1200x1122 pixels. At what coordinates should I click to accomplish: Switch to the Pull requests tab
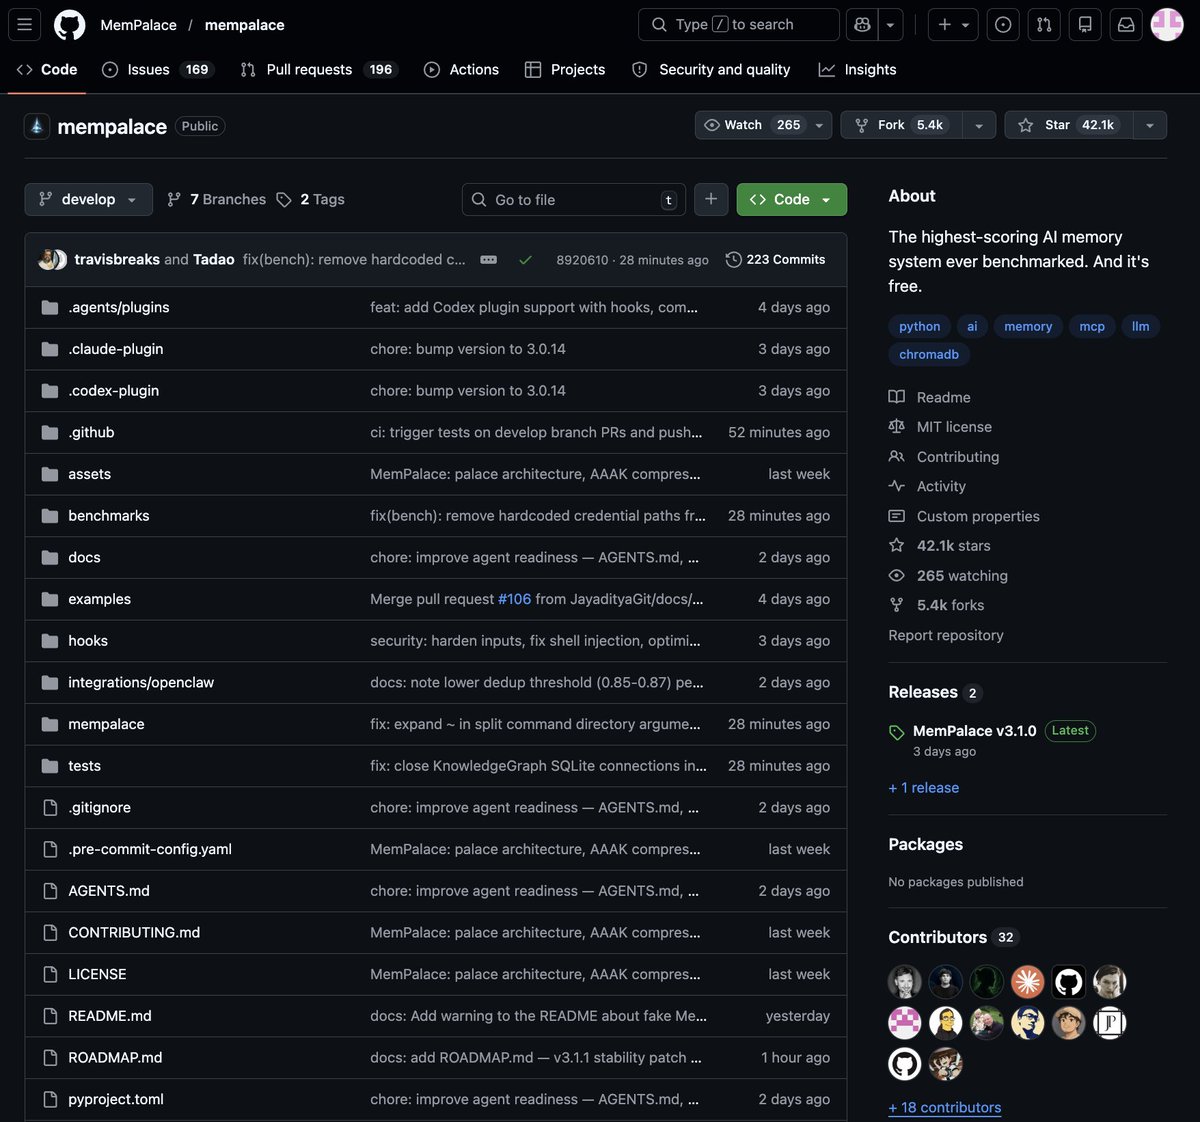coord(318,70)
